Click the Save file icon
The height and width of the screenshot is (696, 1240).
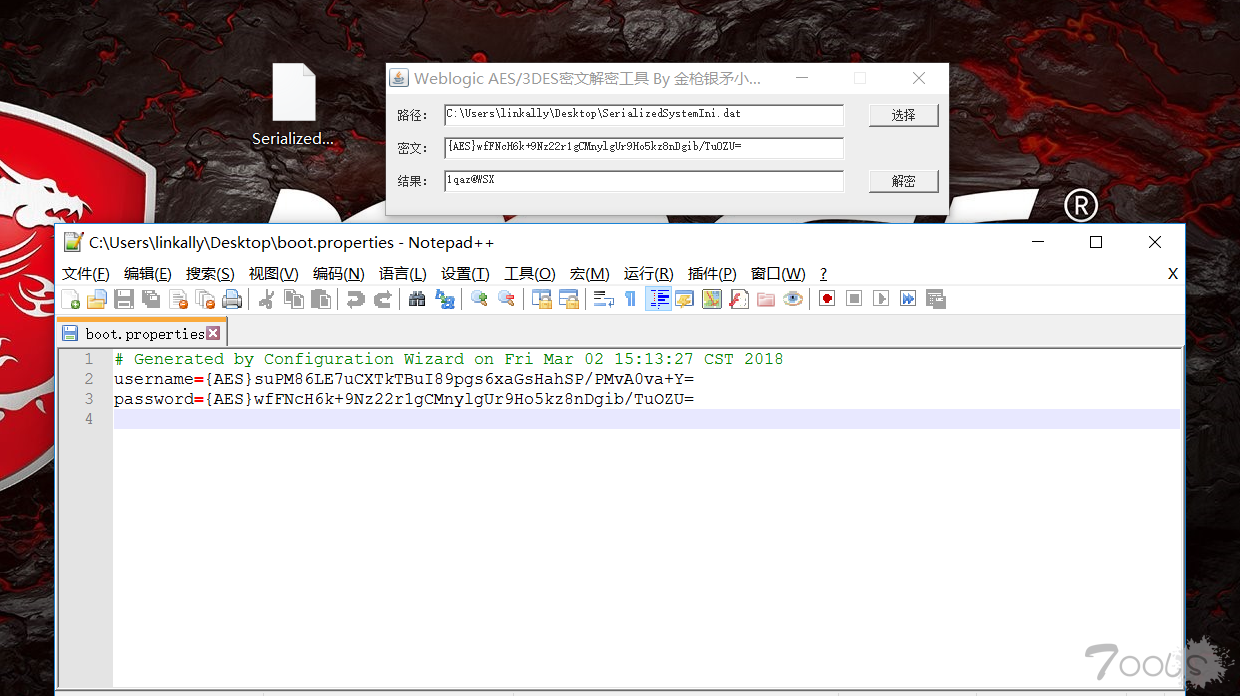[124, 299]
